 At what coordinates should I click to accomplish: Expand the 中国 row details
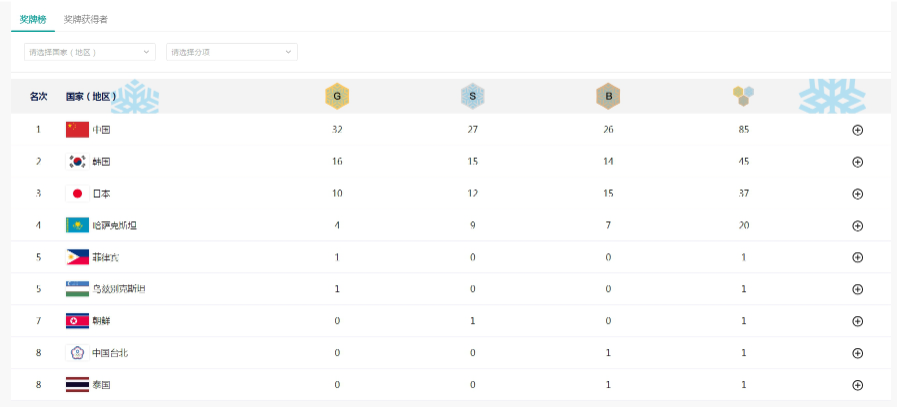[x=857, y=130]
